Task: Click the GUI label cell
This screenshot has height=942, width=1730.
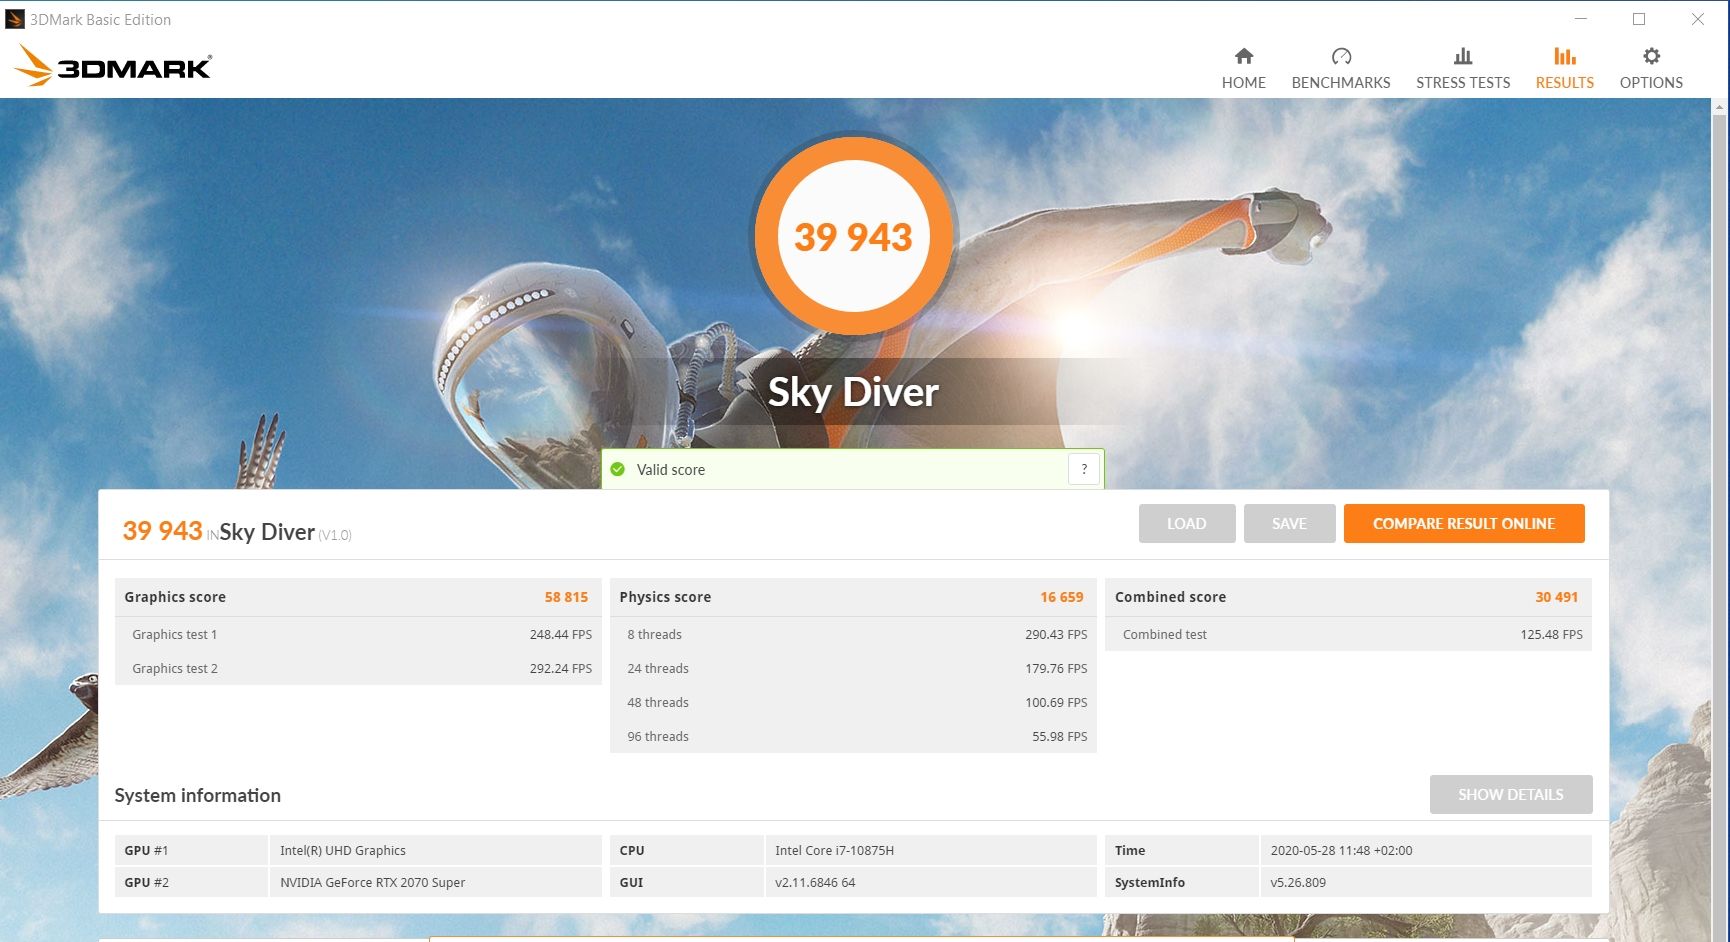Action: [687, 883]
